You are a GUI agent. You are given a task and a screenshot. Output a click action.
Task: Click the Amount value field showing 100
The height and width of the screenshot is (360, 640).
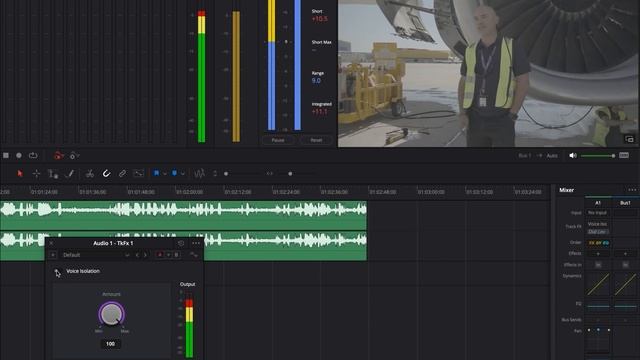(x=110, y=344)
